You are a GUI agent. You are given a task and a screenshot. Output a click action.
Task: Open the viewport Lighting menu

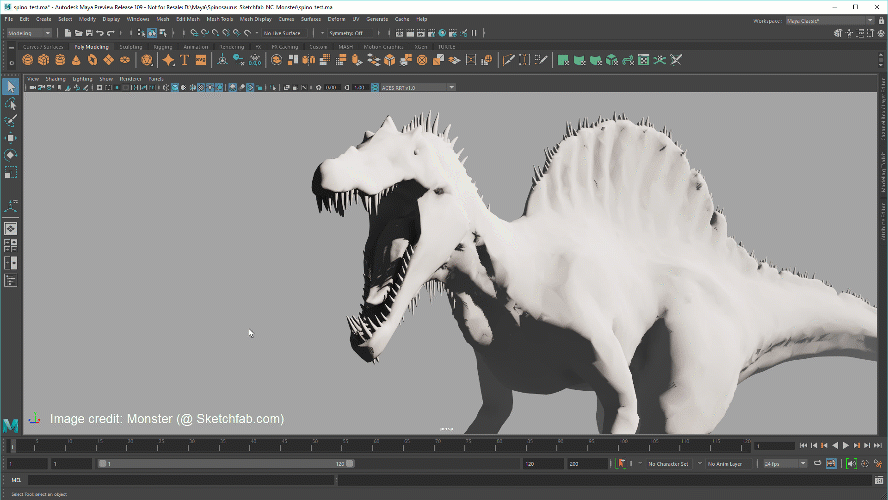point(82,78)
